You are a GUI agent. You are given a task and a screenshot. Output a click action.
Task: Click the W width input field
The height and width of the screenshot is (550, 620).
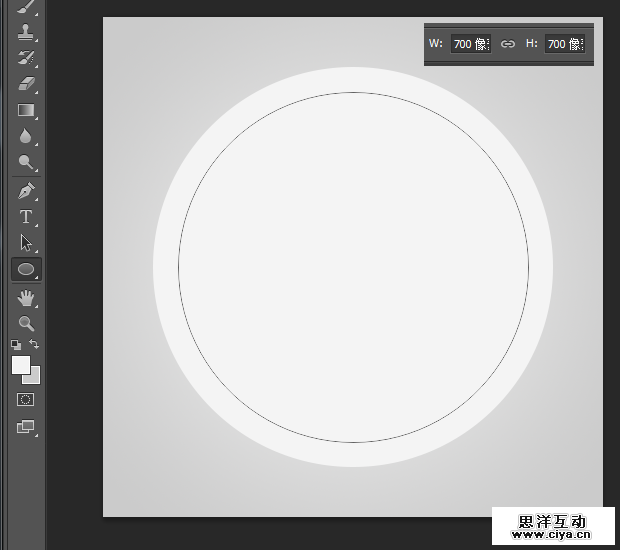469,44
